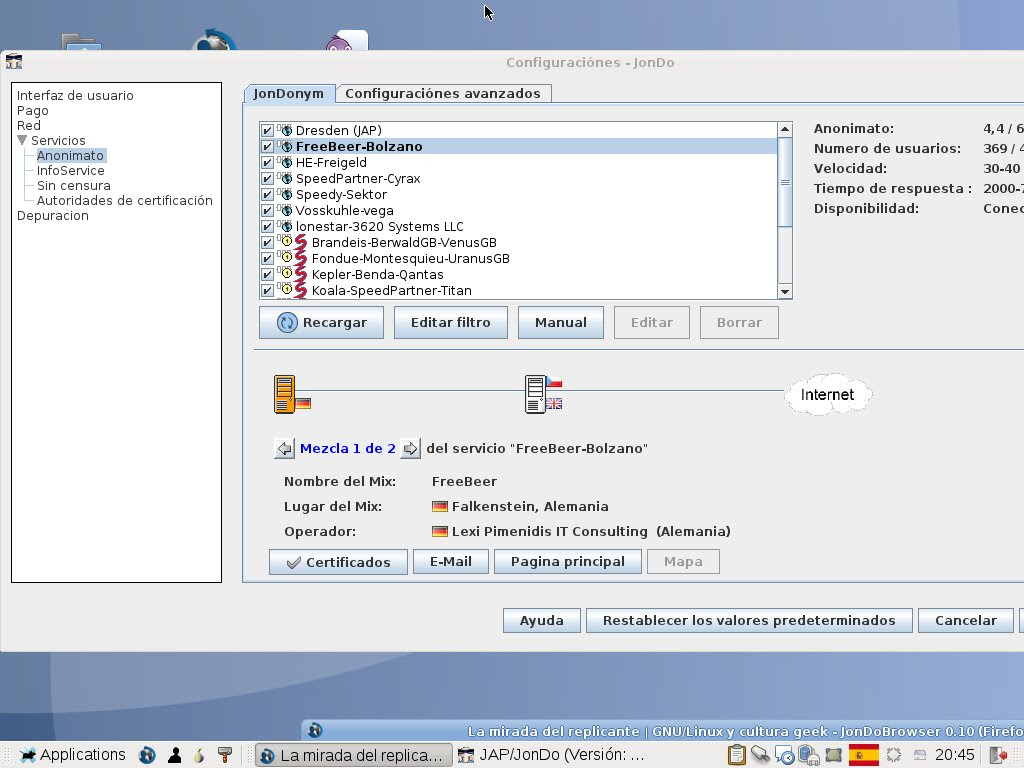
Task: Click the Recargar refresh arrows icon
Action: coord(287,323)
